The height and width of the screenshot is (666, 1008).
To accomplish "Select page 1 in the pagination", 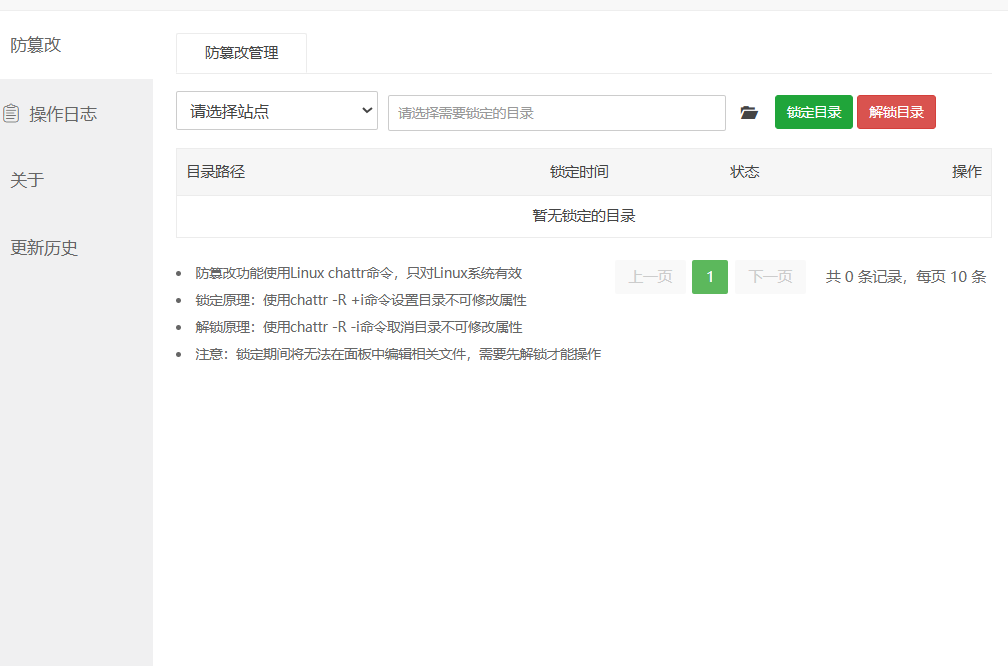I will click(x=710, y=277).
